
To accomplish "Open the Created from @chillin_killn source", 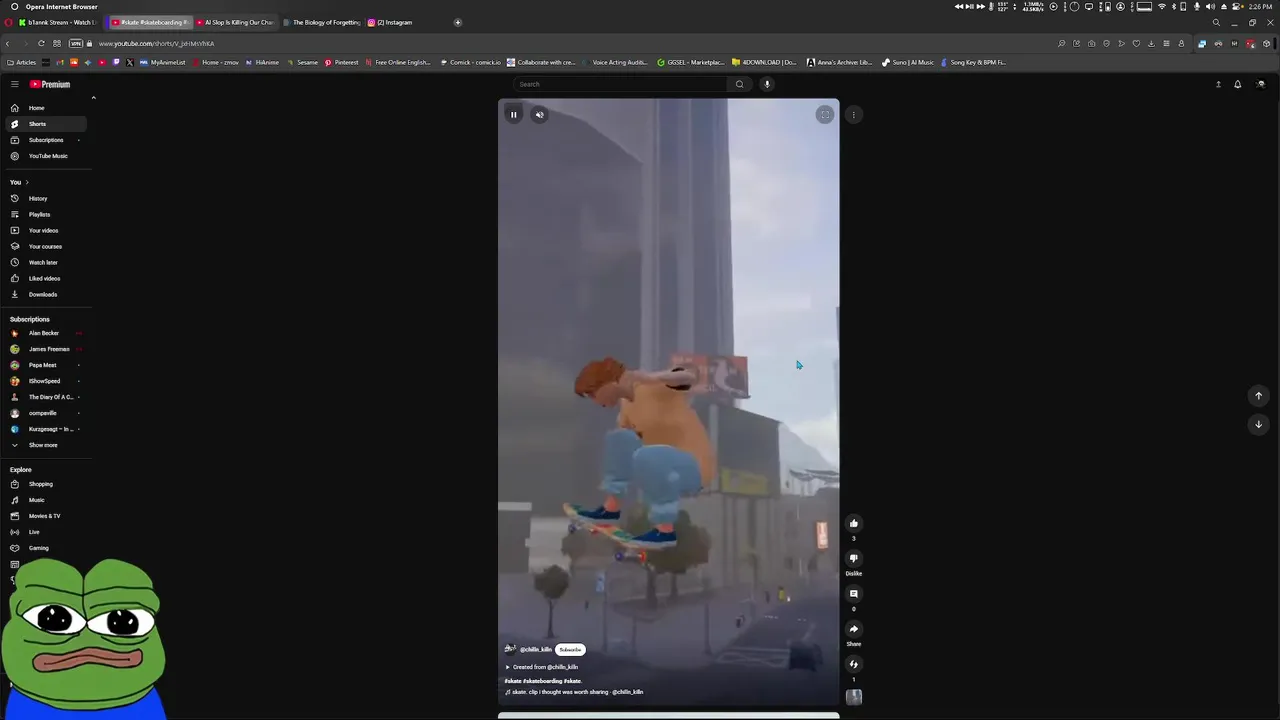I will [x=542, y=667].
